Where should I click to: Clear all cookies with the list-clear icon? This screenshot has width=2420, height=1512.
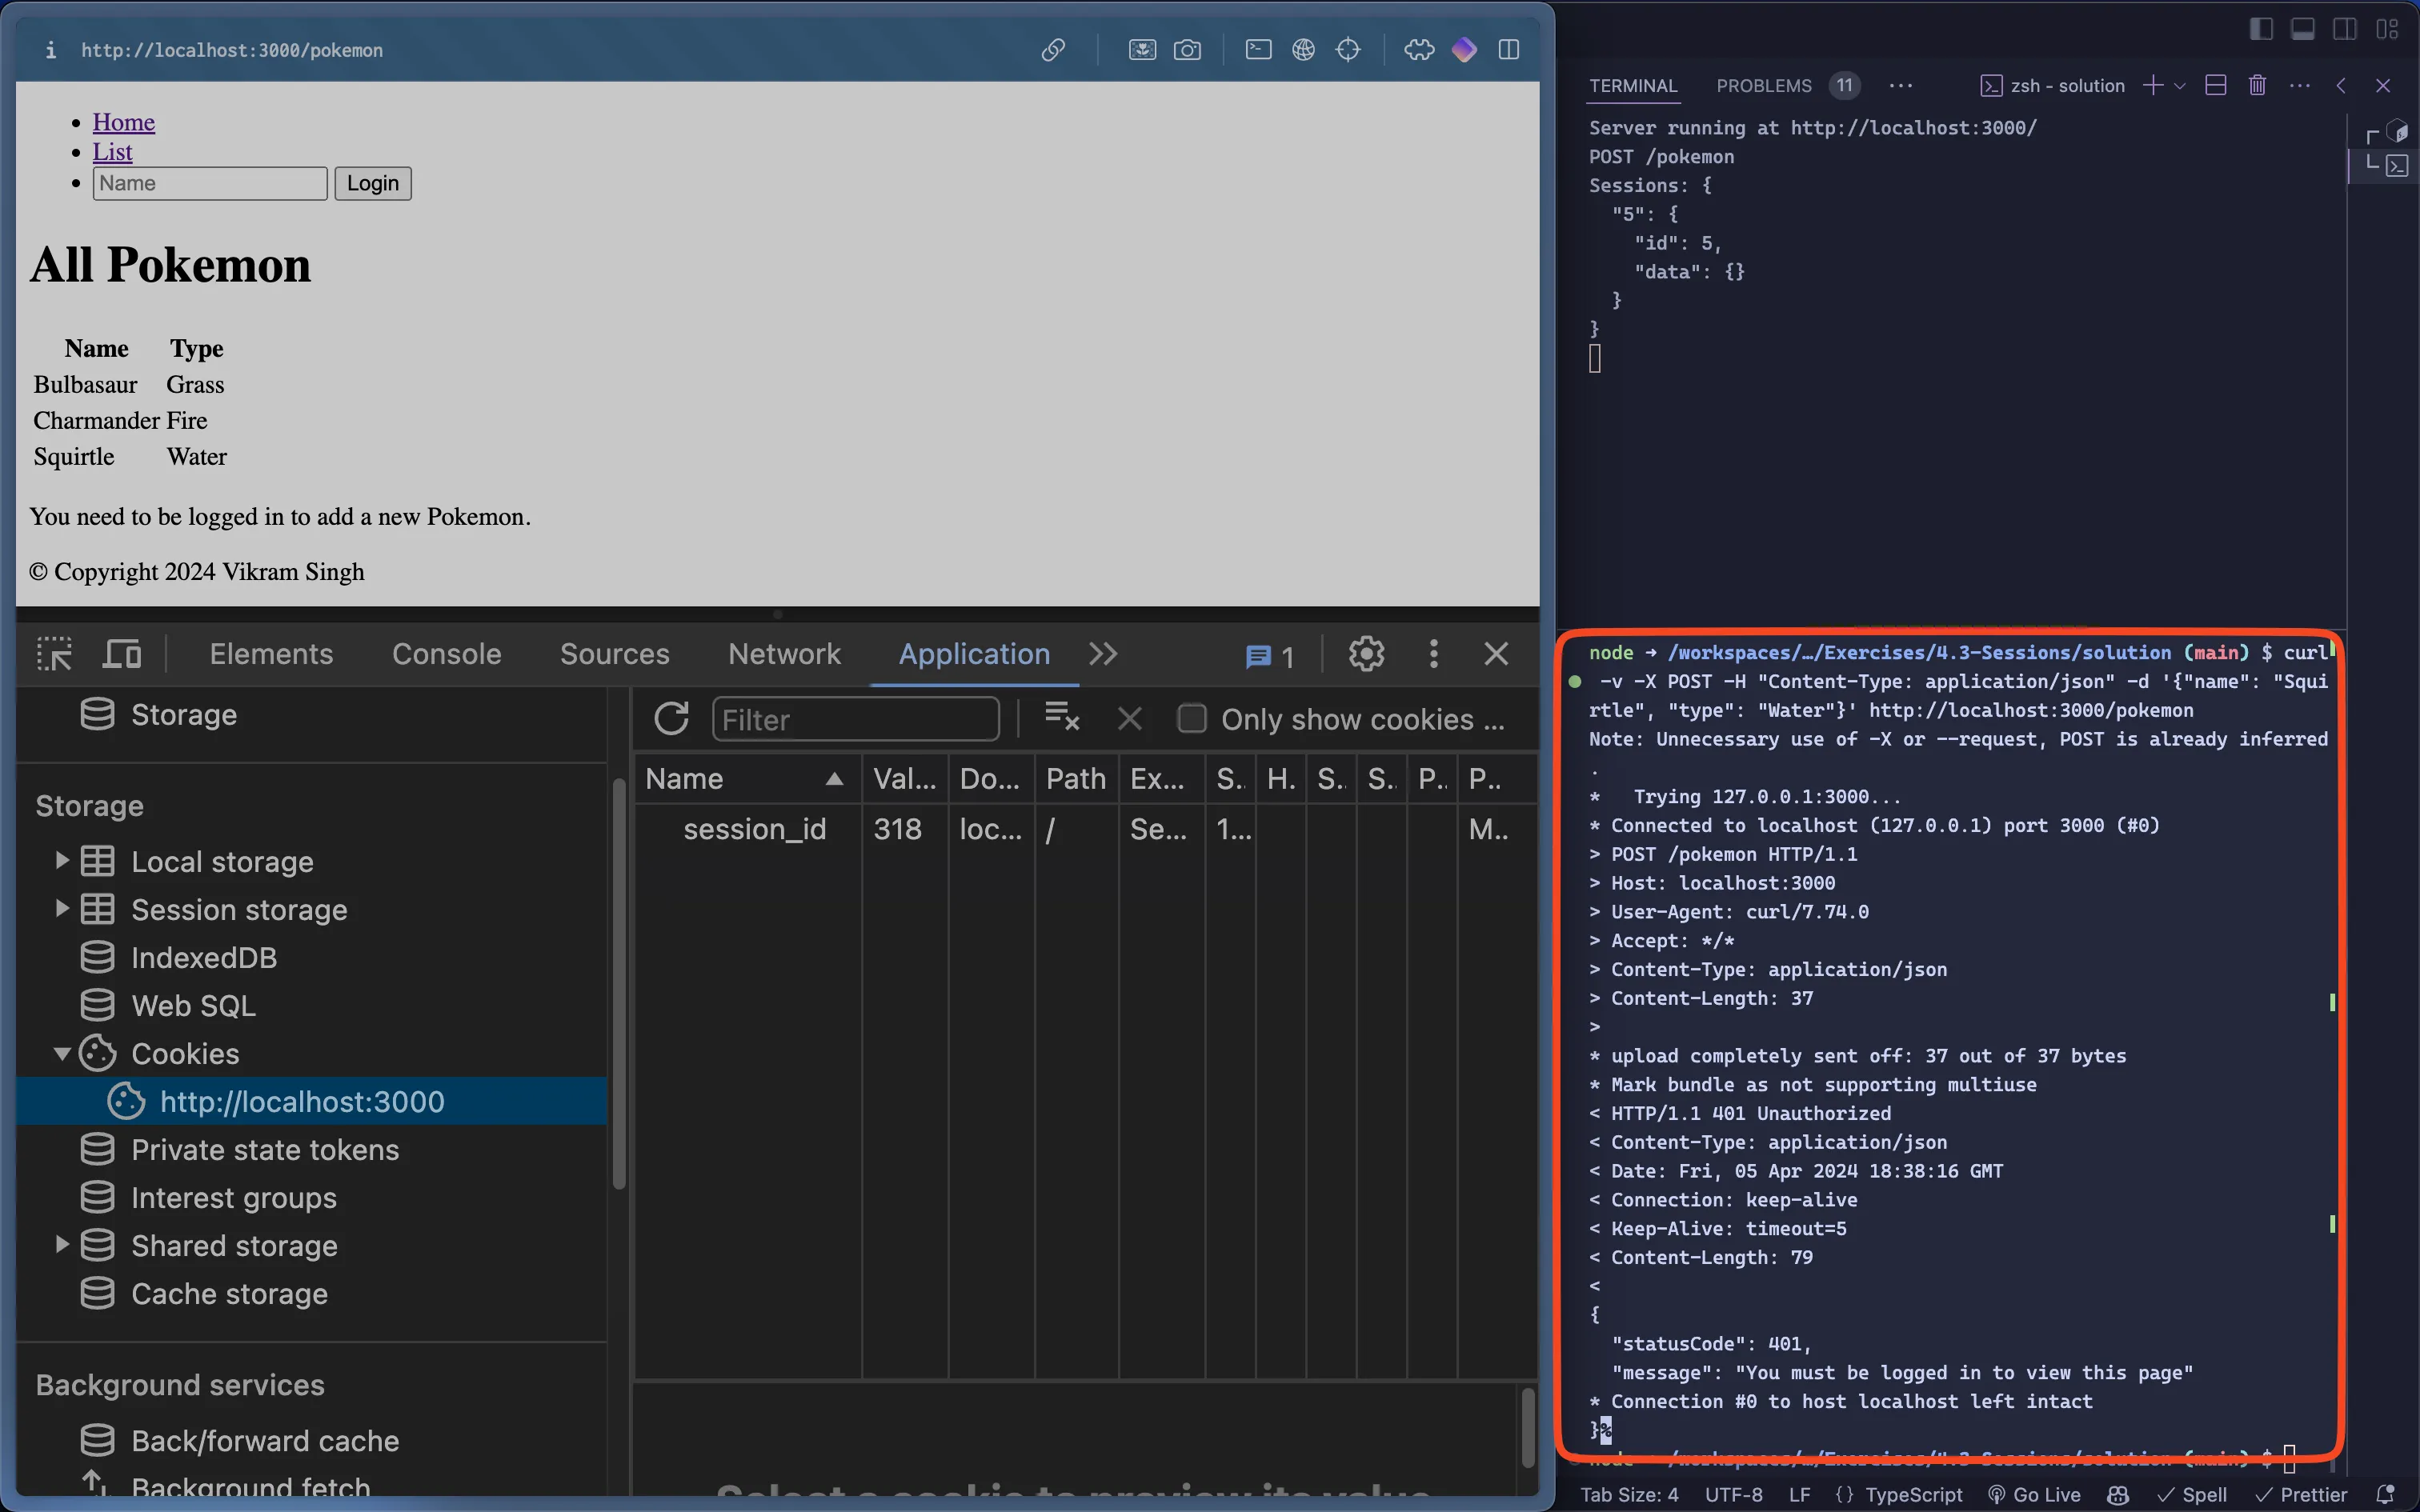(x=1061, y=717)
